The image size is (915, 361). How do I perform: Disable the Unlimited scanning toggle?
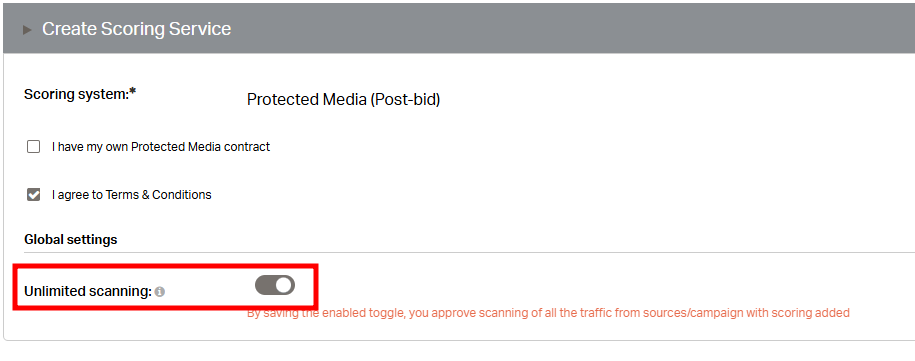click(275, 285)
